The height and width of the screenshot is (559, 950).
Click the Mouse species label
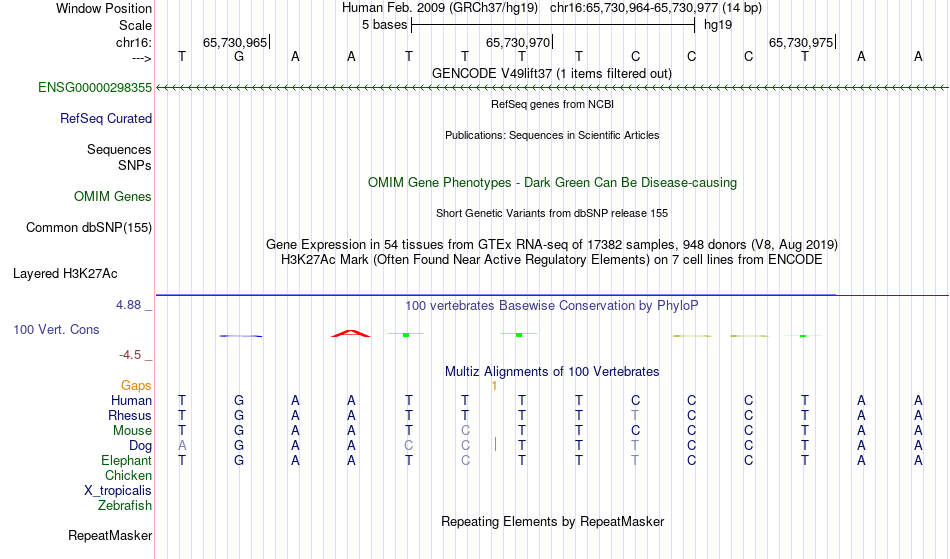[132, 431]
